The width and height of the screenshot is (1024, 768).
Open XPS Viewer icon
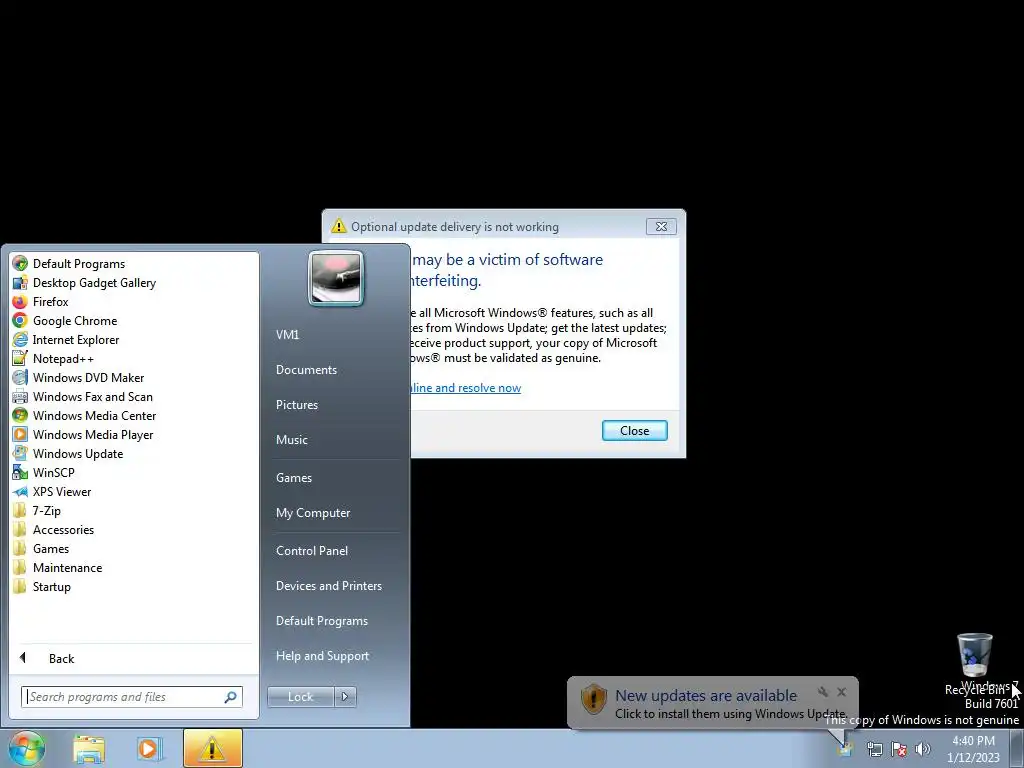click(20, 492)
